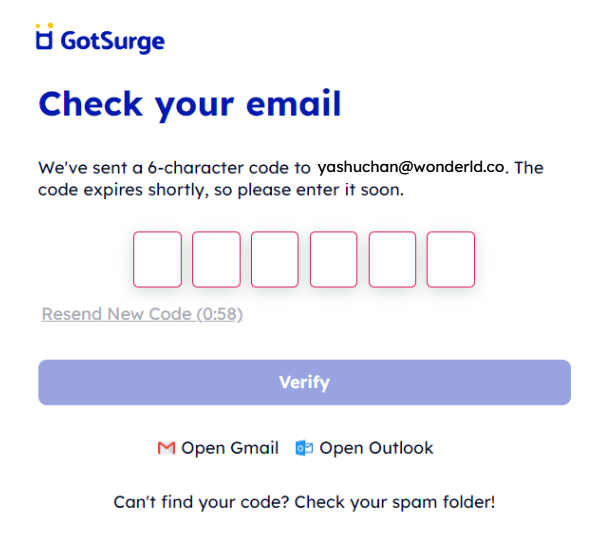Click the Verify button

(304, 382)
